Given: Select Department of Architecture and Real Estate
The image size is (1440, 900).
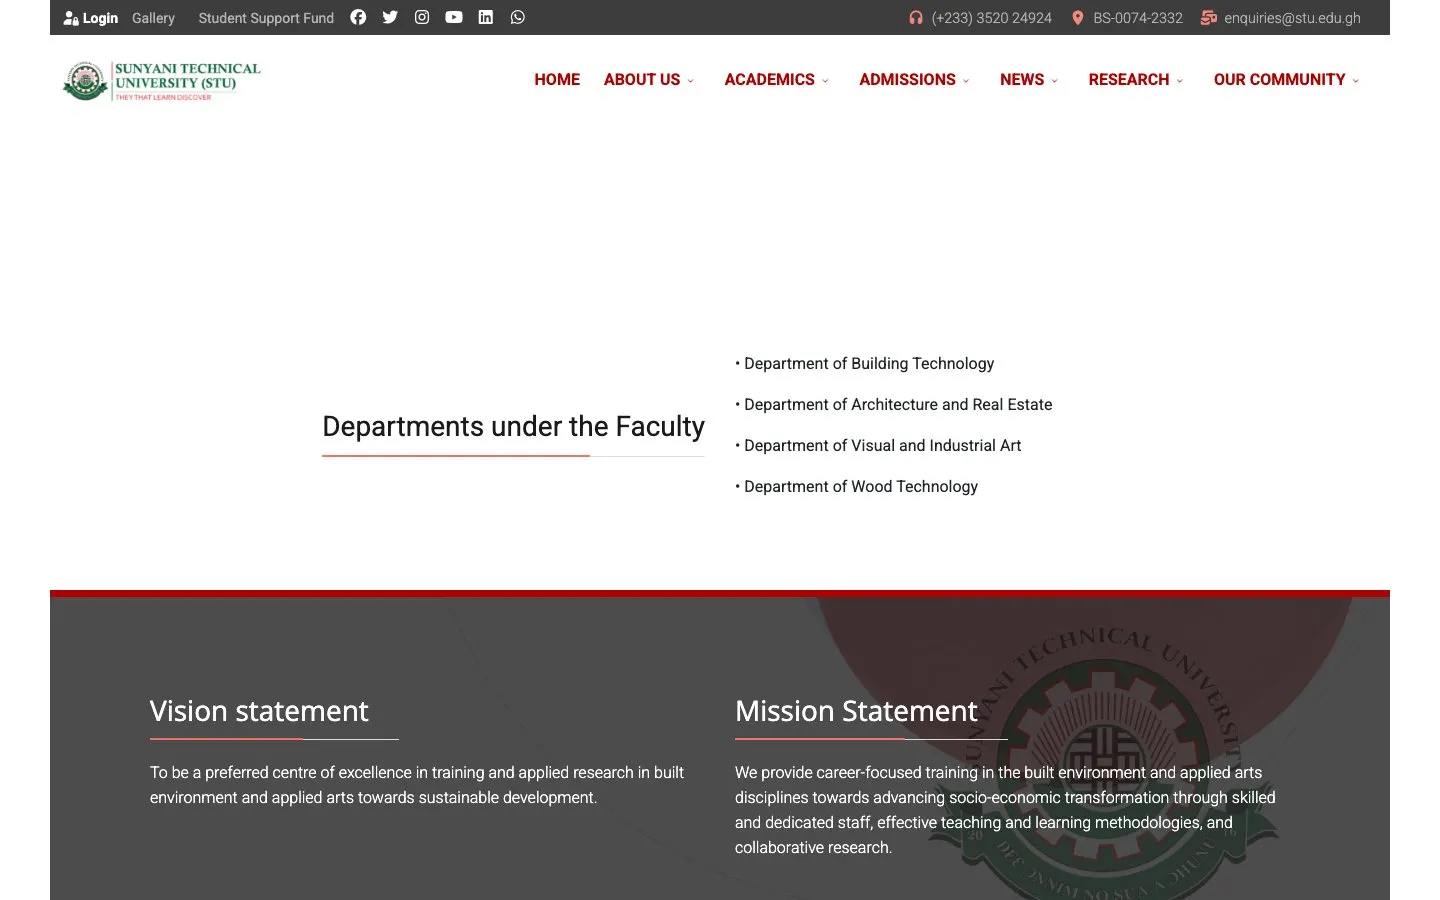Looking at the screenshot, I should 898,405.
